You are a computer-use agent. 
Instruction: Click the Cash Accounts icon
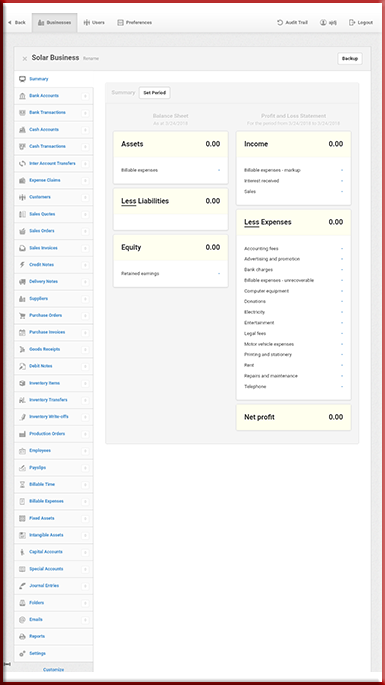point(22,130)
